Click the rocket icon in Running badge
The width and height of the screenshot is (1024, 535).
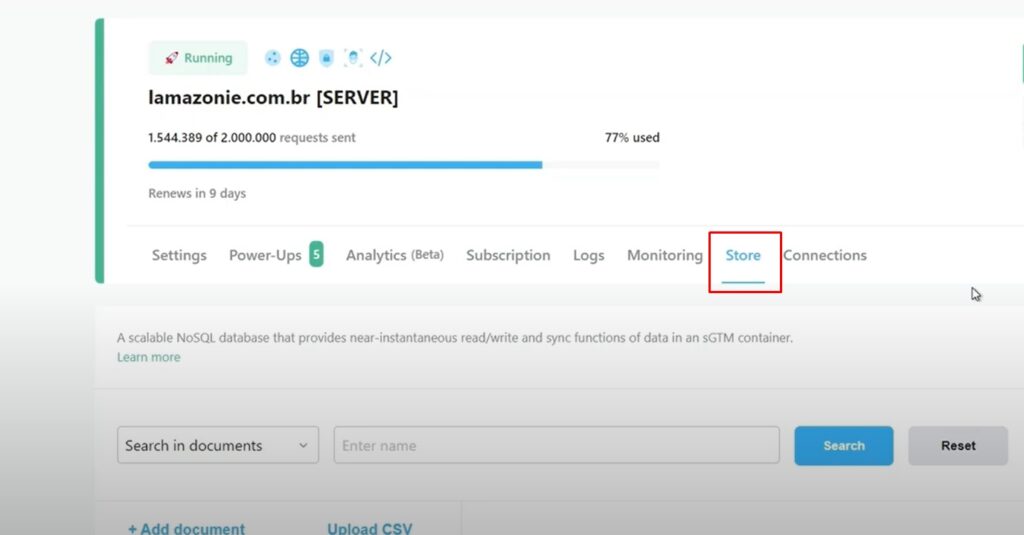pyautogui.click(x=171, y=58)
